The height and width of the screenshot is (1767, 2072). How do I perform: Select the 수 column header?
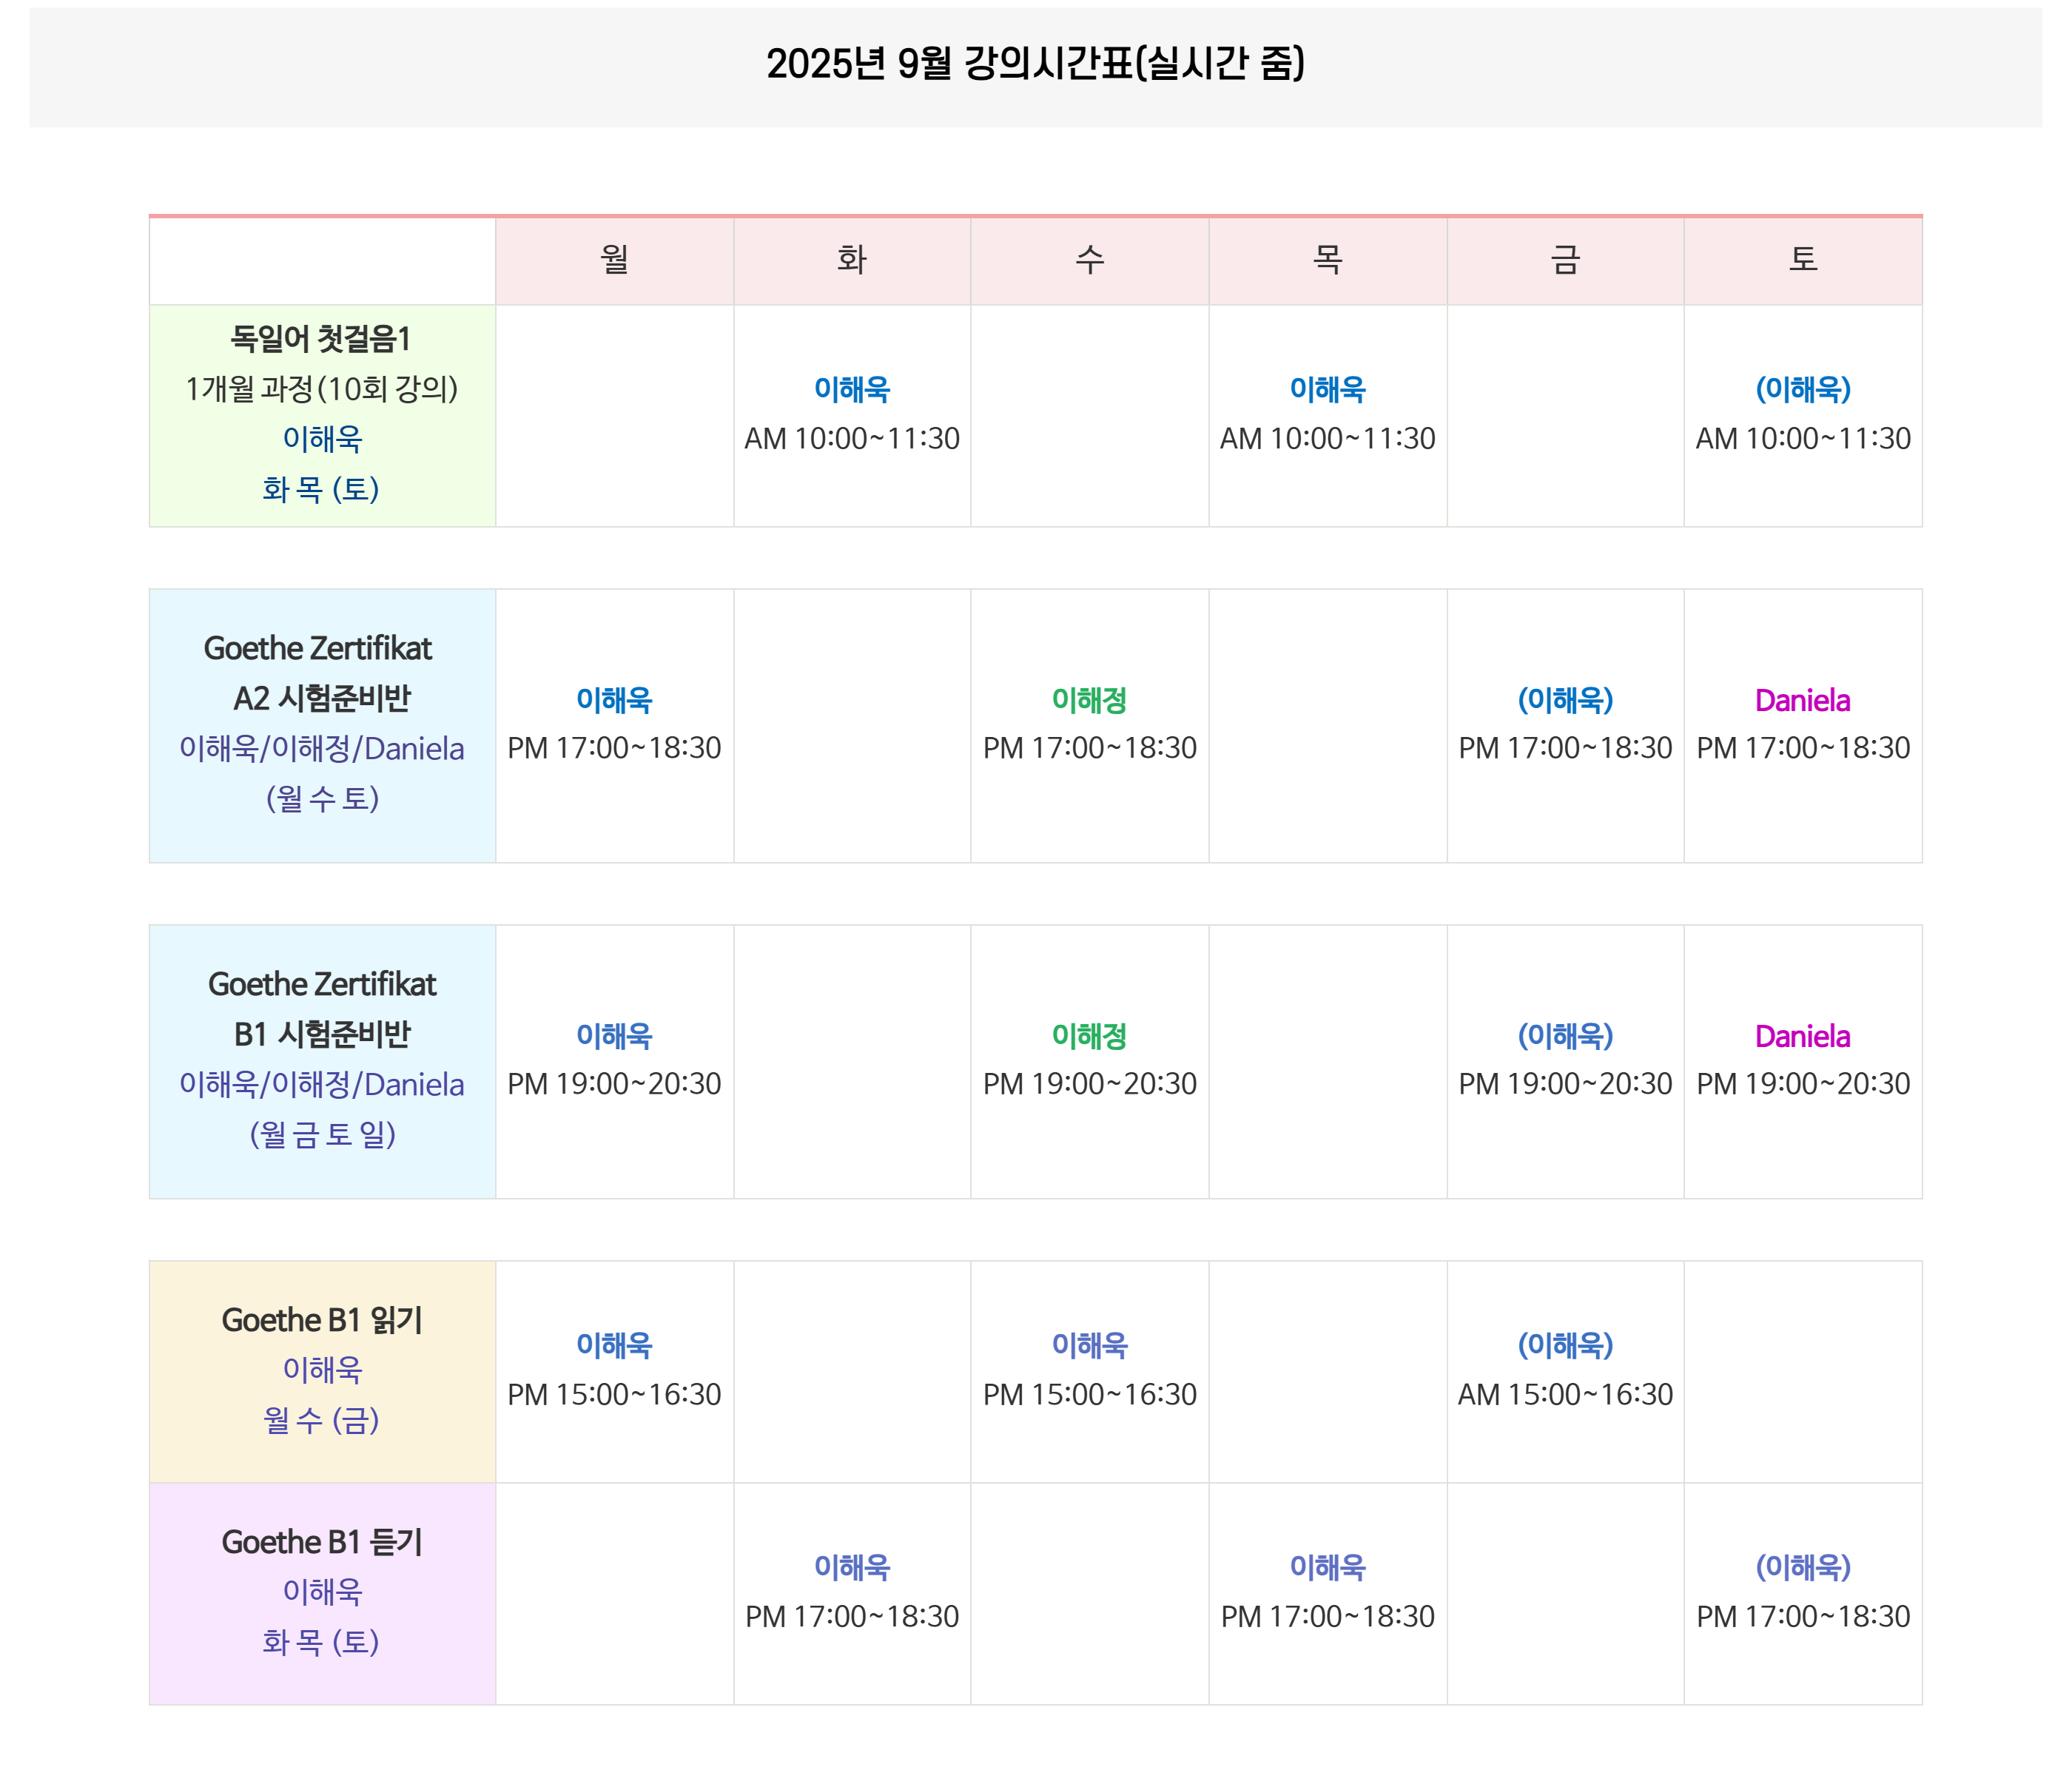point(1090,260)
